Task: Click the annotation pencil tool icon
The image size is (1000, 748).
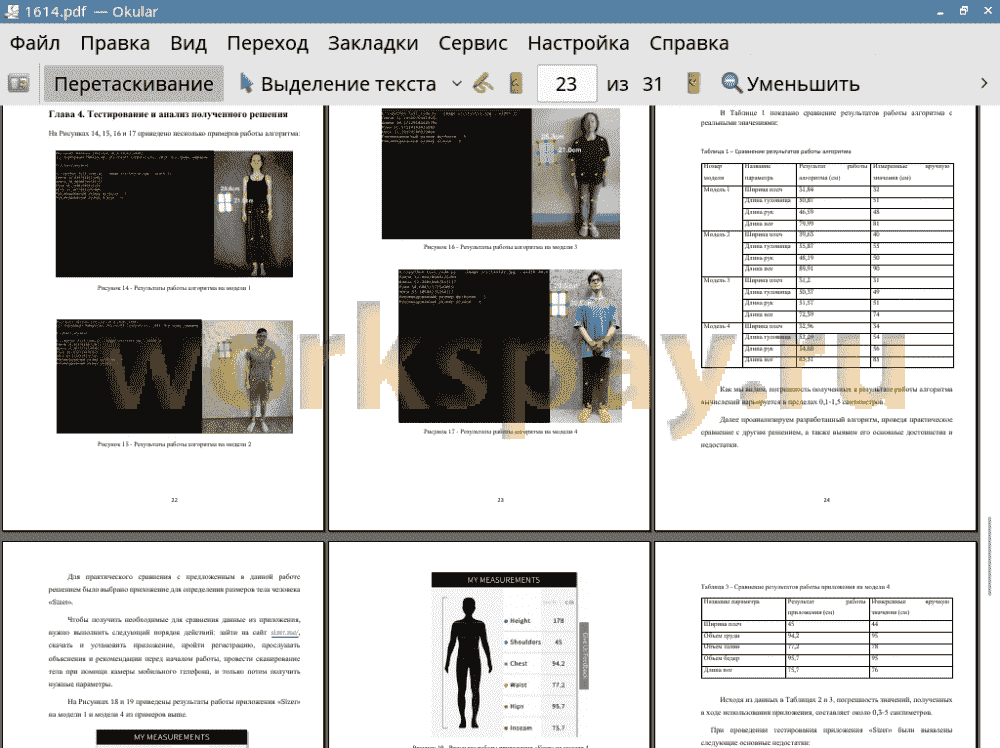Action: (x=483, y=84)
